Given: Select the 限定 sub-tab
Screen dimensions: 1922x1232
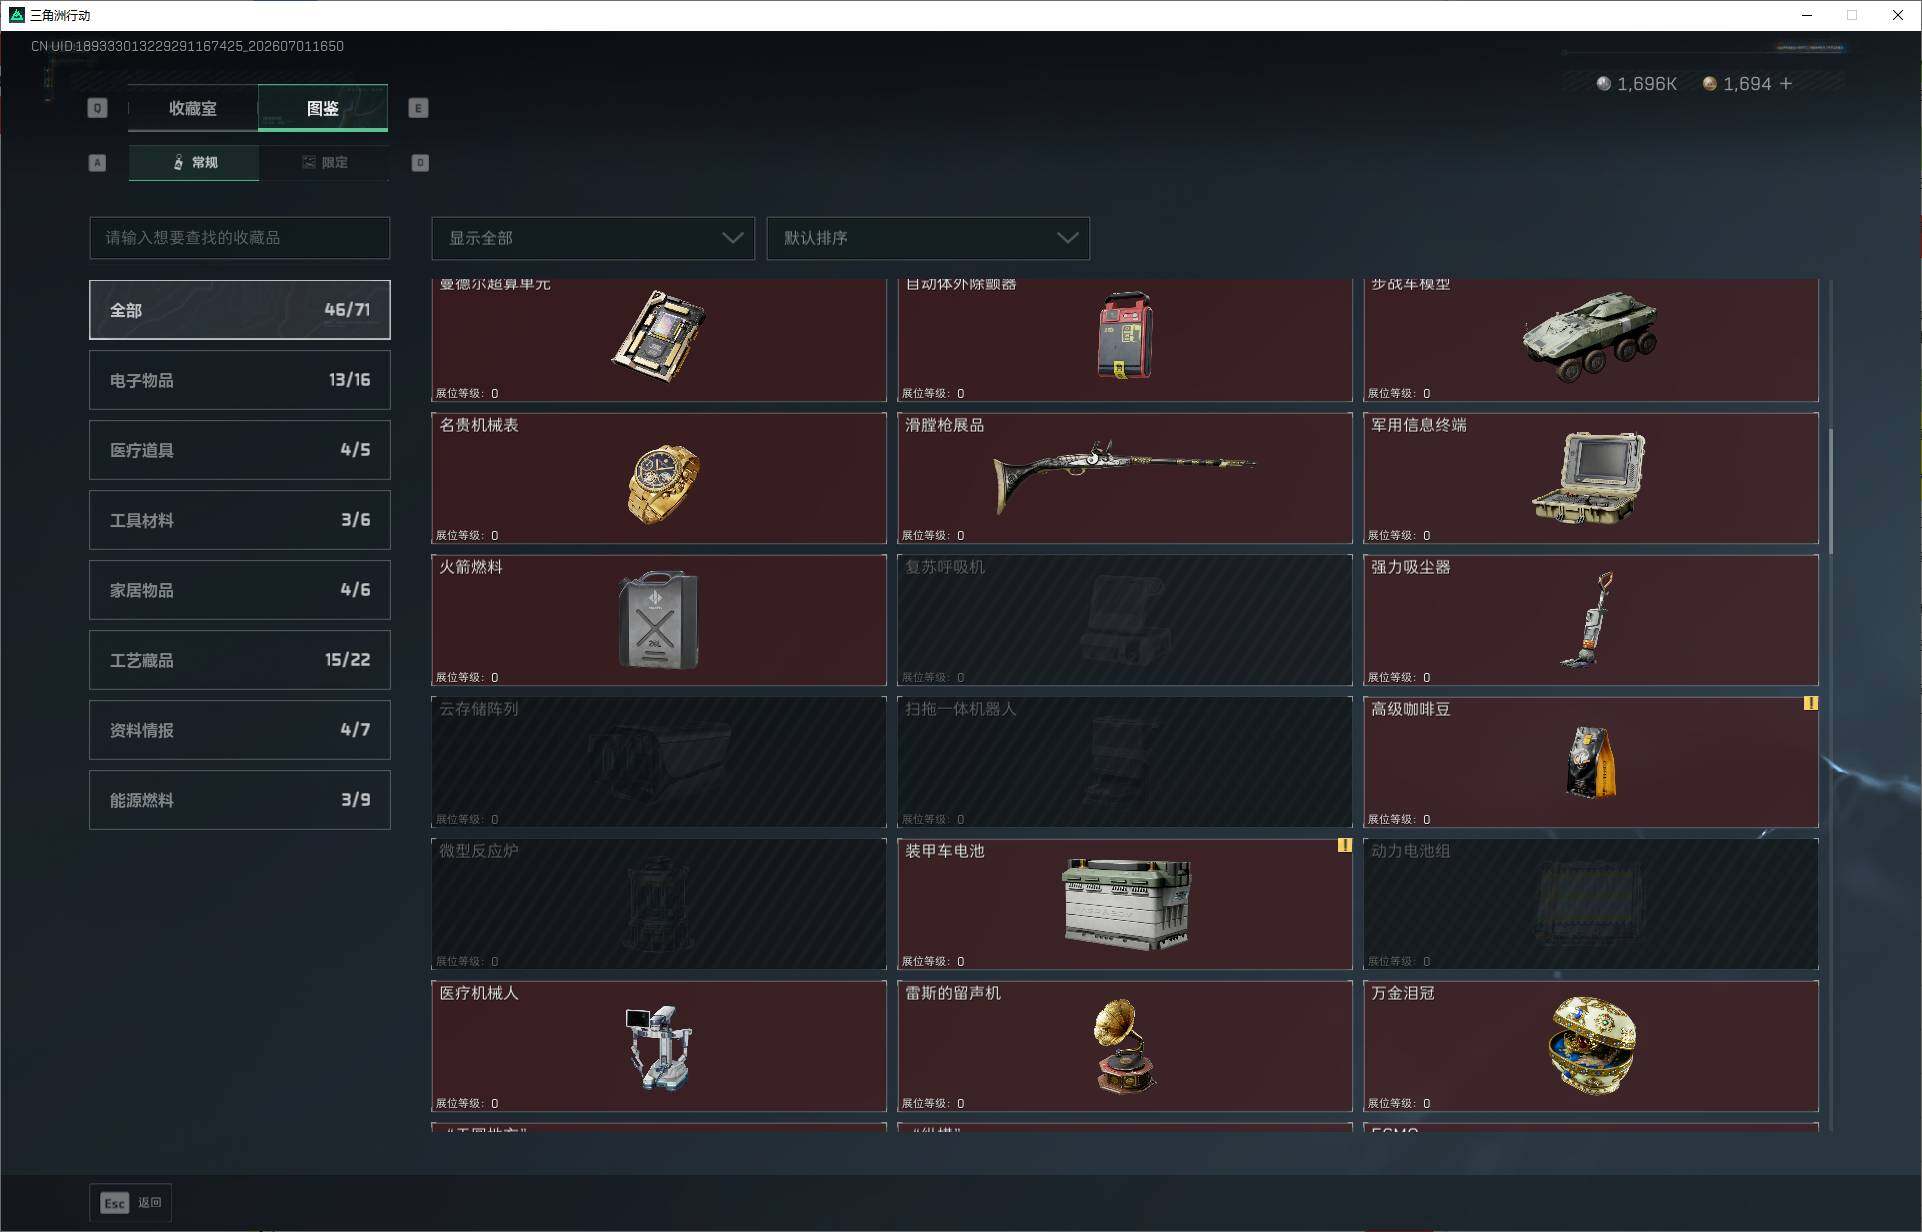Looking at the screenshot, I should click(x=324, y=162).
